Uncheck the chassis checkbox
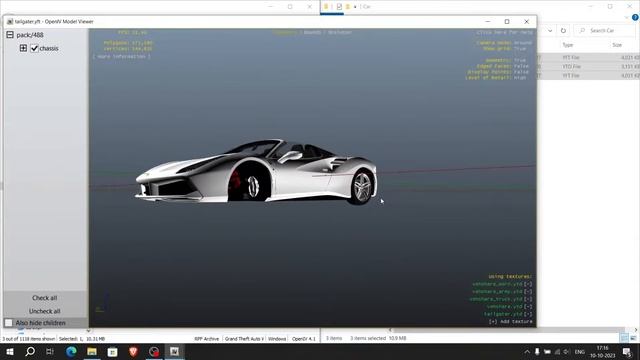640x360 pixels. [x=34, y=48]
